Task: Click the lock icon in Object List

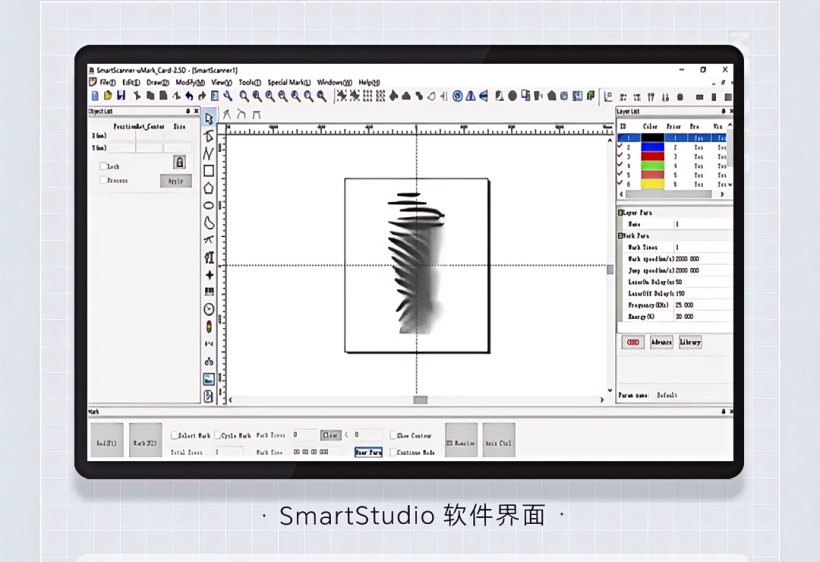Action: tap(180, 162)
